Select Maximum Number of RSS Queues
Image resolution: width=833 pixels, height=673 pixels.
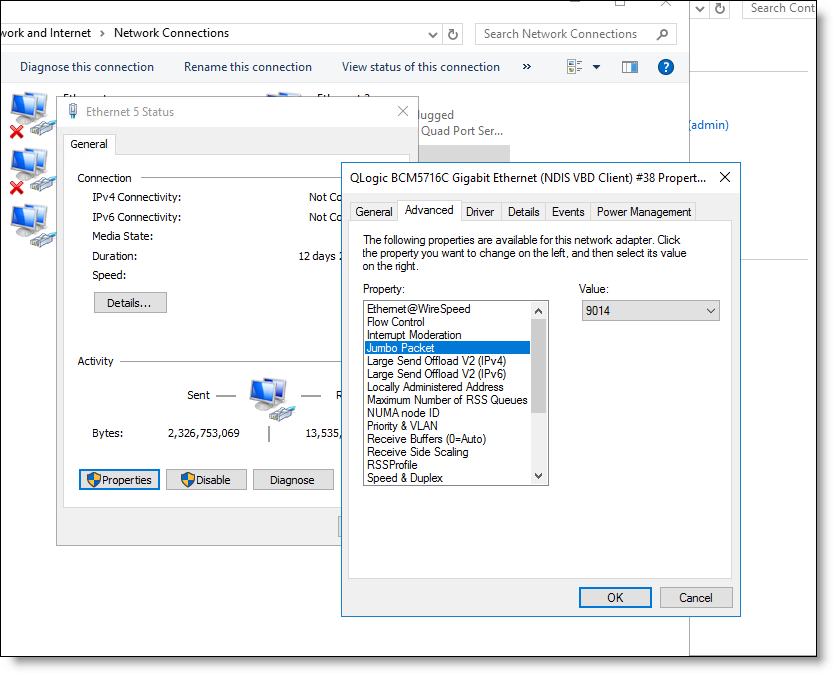point(447,400)
